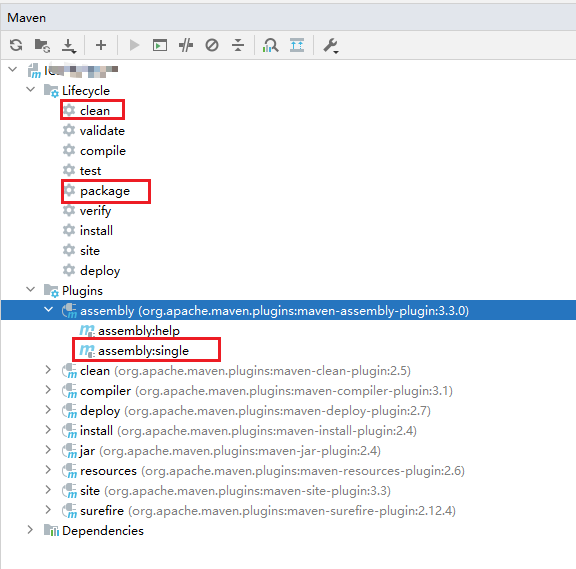
Task: Select the assembly:help goal
Action: (x=130, y=331)
